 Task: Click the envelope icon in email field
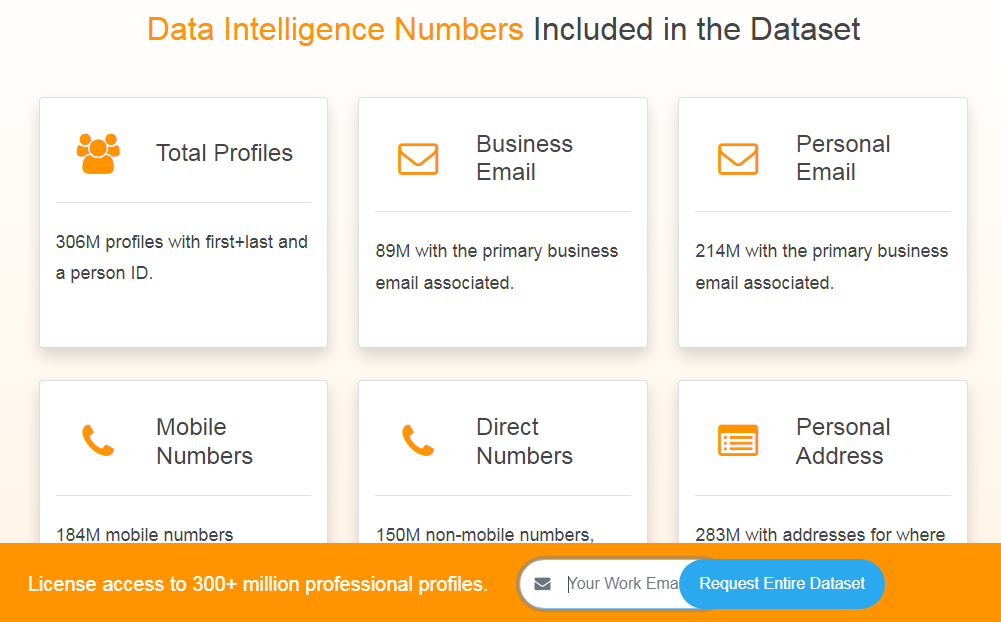pyautogui.click(x=543, y=584)
